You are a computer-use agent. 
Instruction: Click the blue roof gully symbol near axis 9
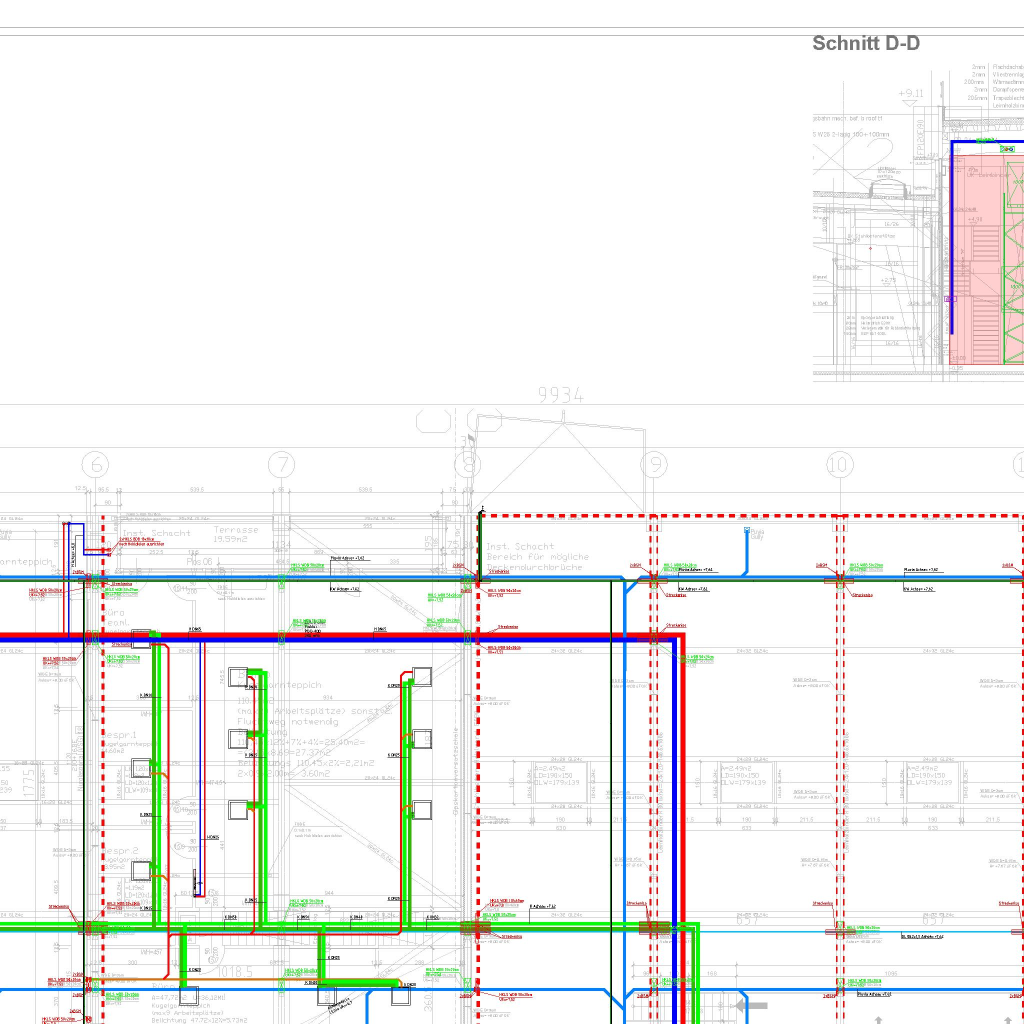(x=747, y=530)
